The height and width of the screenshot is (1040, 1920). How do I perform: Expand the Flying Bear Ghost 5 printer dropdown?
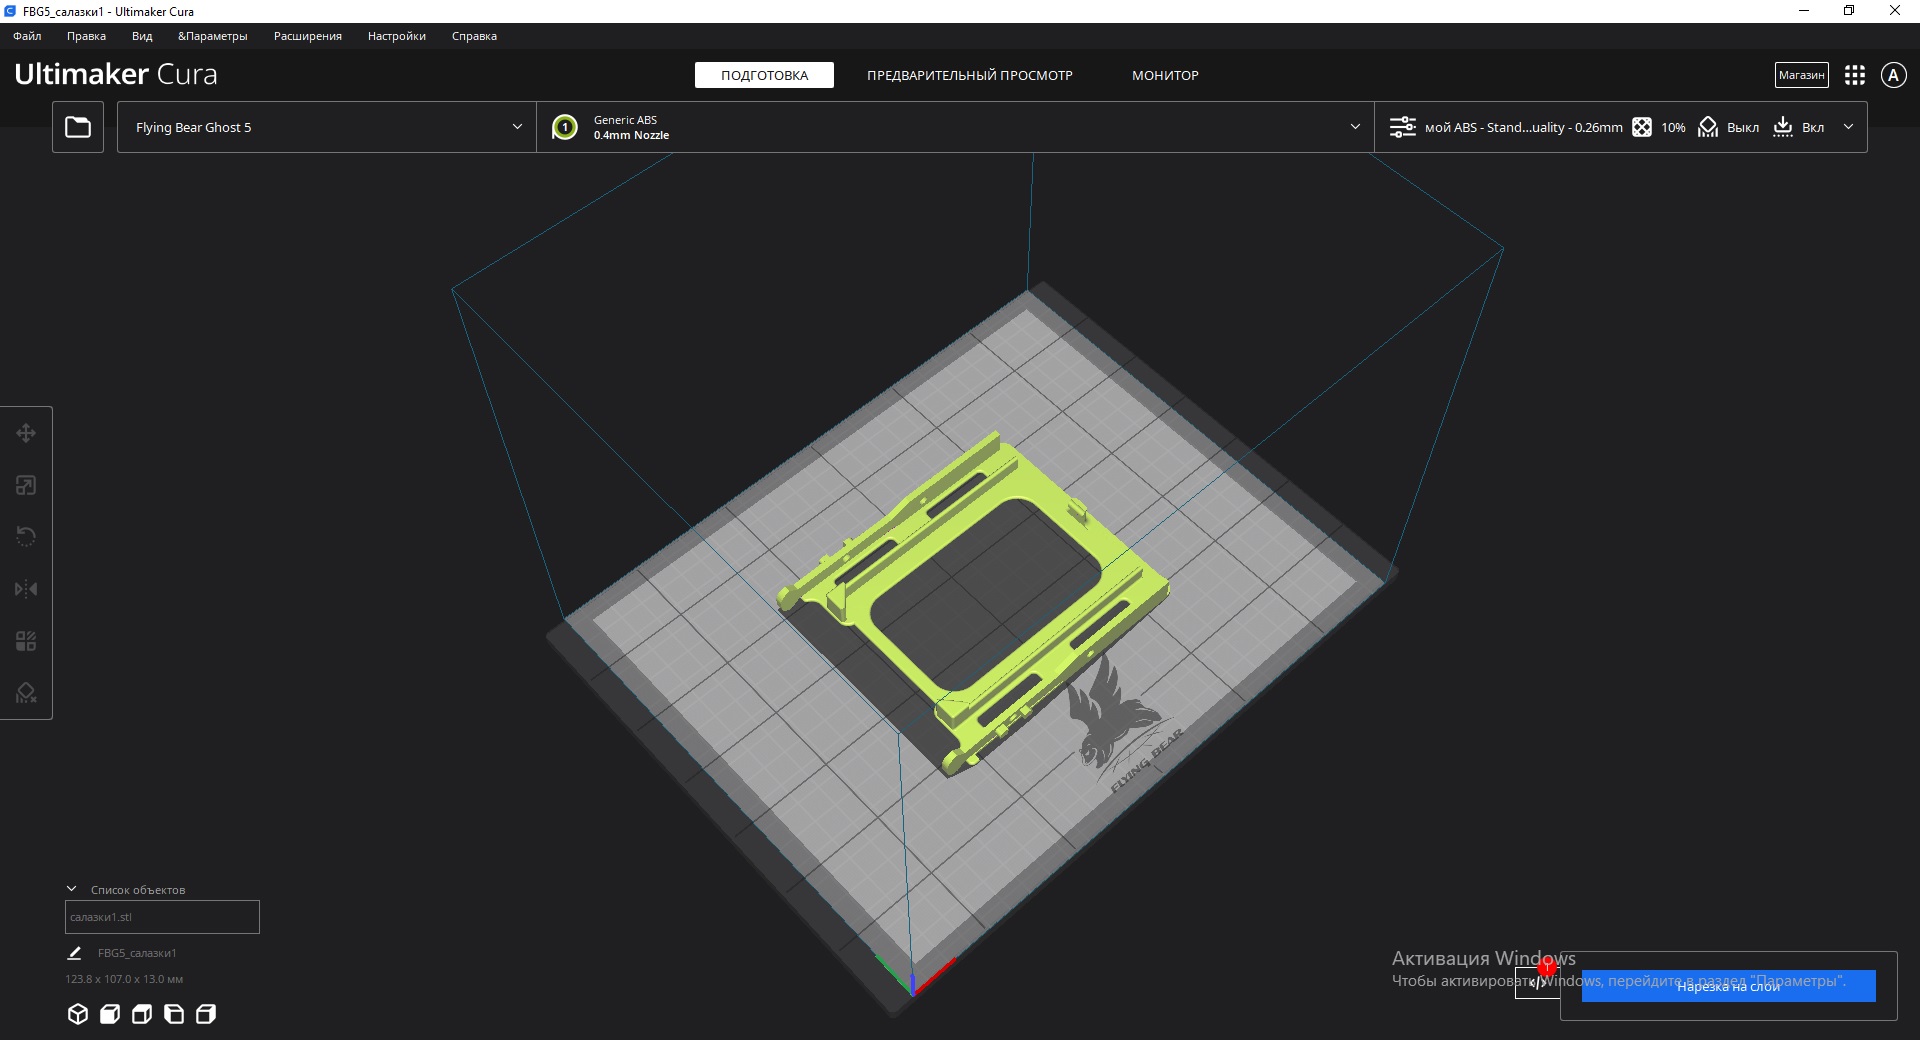point(327,127)
